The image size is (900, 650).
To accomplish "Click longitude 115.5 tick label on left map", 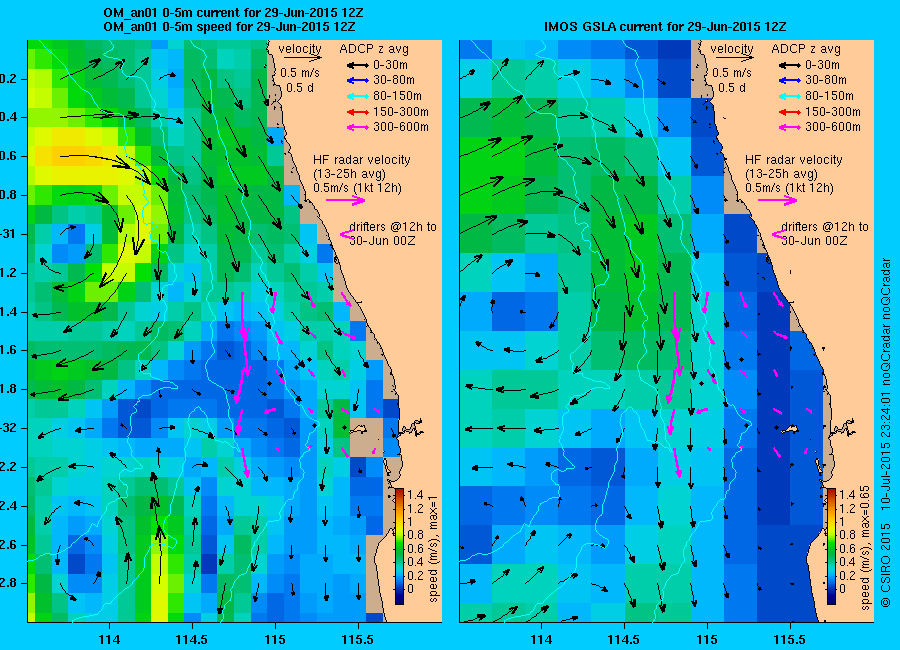I will (x=358, y=640).
